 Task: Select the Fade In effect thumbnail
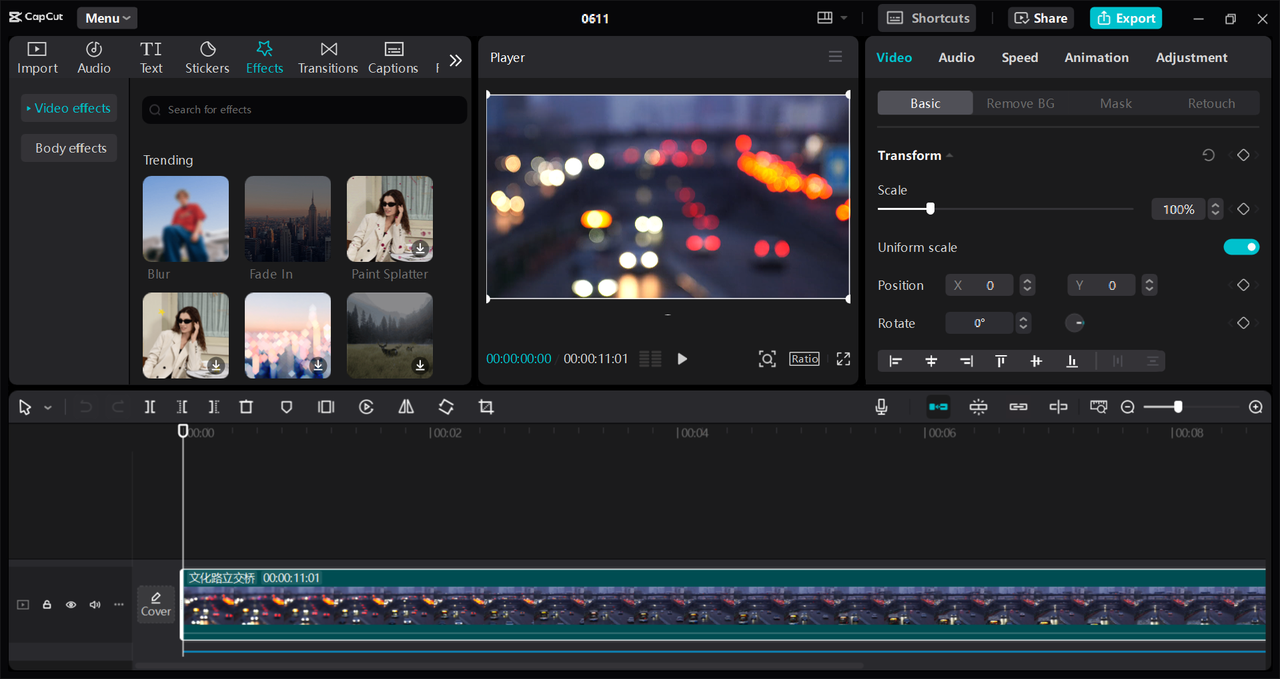288,219
